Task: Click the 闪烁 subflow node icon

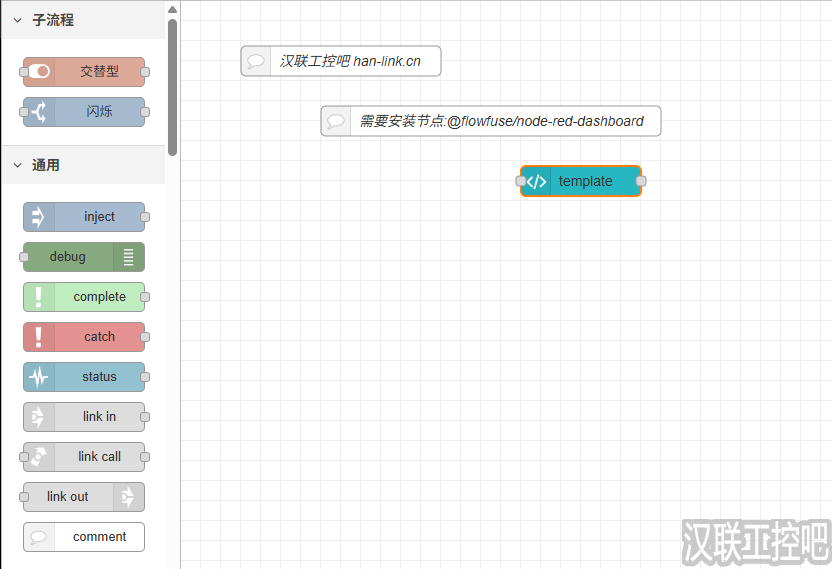Action: (x=39, y=112)
